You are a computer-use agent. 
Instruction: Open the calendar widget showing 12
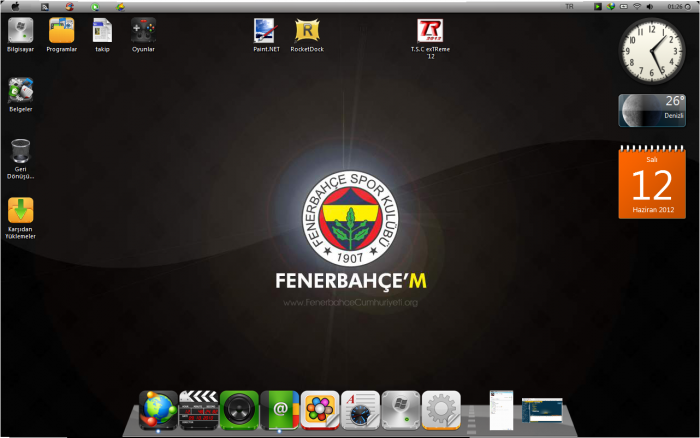pos(652,182)
